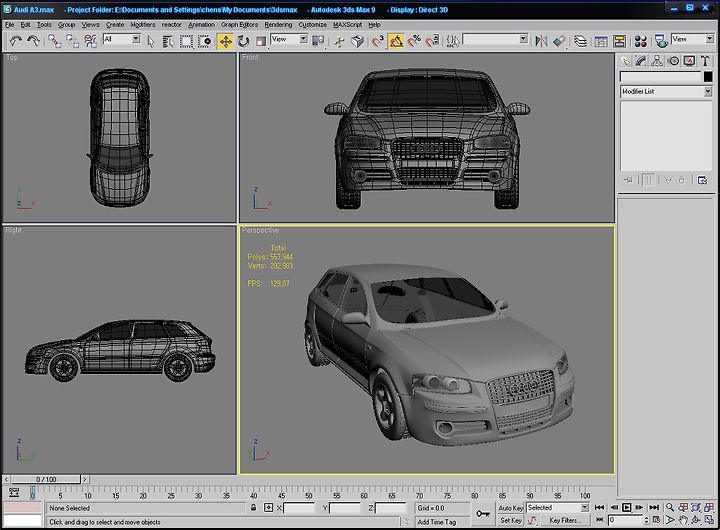Open the Mini Curve Editor
The width and height of the screenshot is (720, 530).
tap(14, 493)
